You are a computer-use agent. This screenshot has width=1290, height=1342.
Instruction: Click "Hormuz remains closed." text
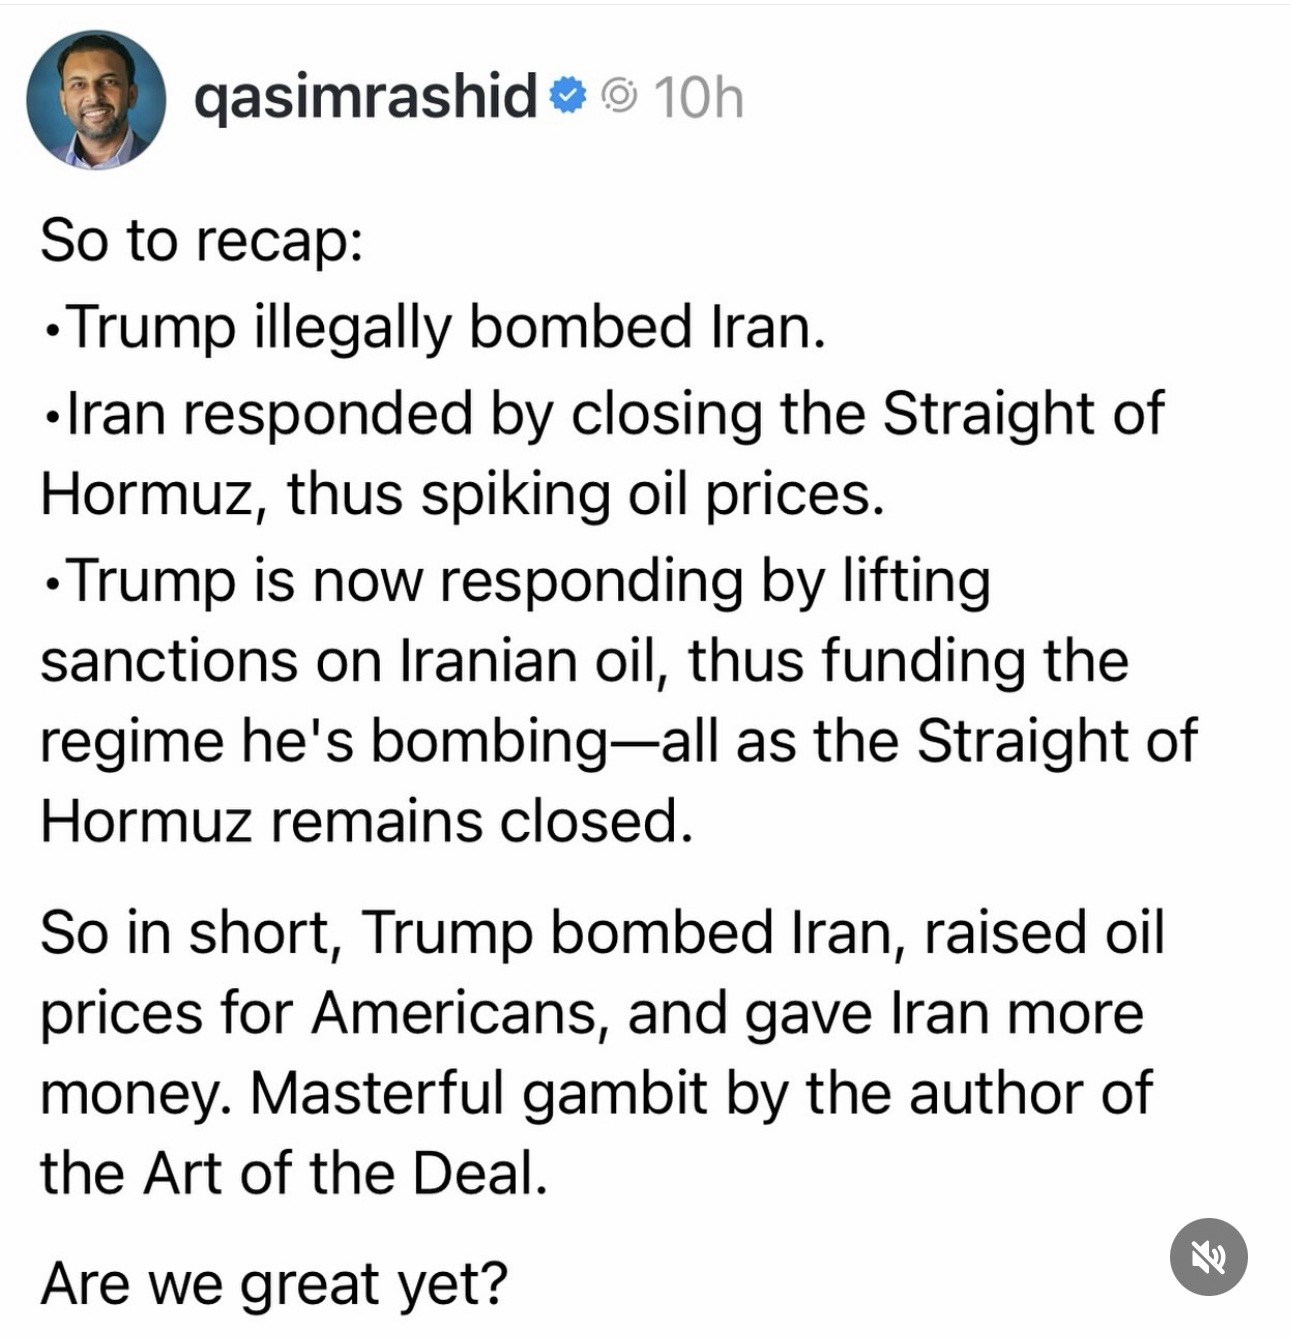tap(366, 822)
